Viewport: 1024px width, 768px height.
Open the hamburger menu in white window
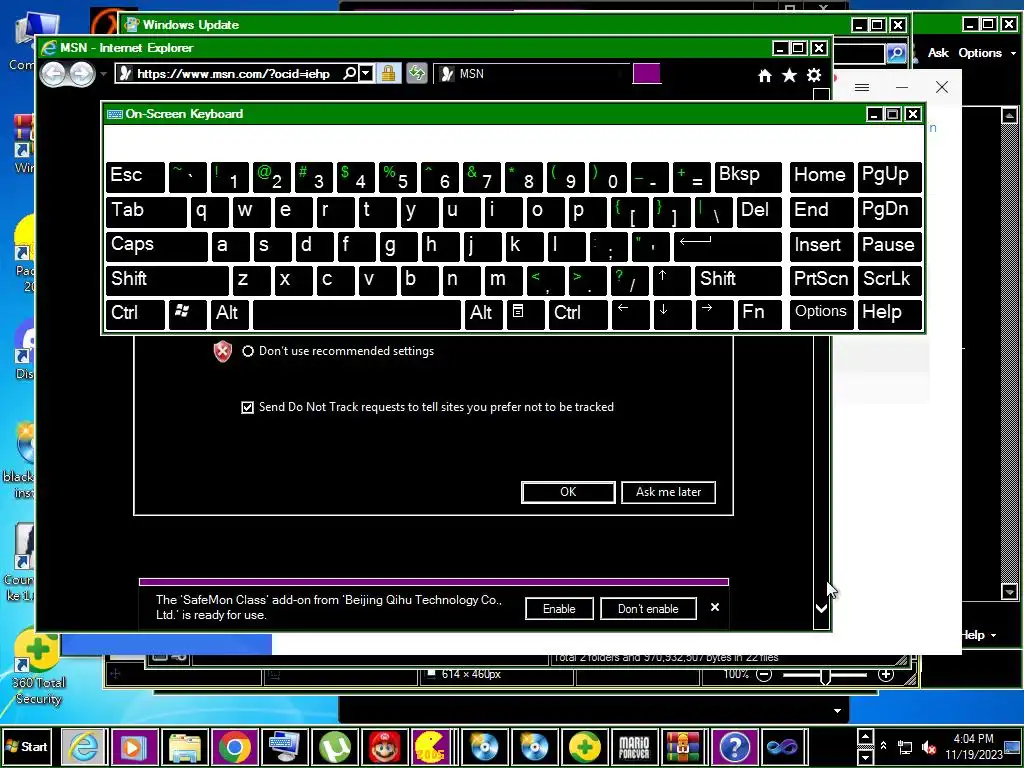click(861, 88)
